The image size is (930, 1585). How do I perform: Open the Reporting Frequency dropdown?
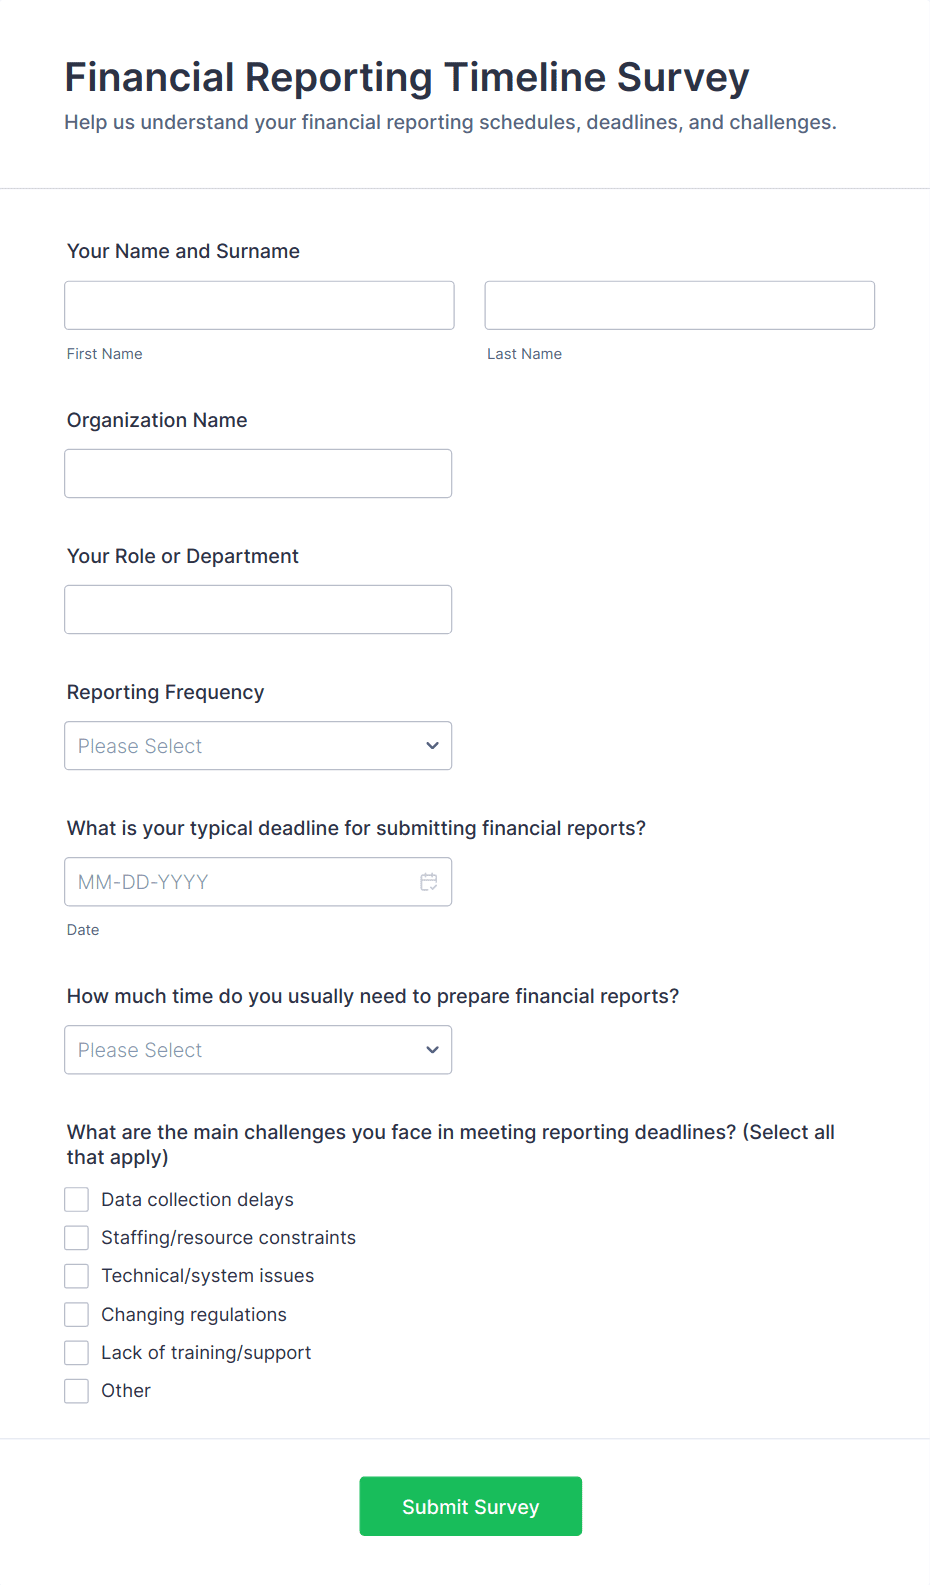coord(257,746)
